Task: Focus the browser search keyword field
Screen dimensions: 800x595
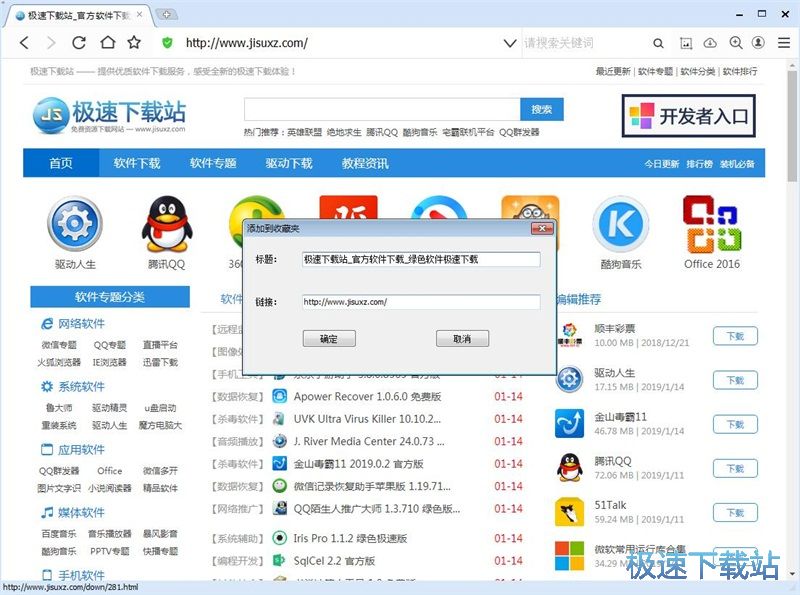Action: [584, 43]
